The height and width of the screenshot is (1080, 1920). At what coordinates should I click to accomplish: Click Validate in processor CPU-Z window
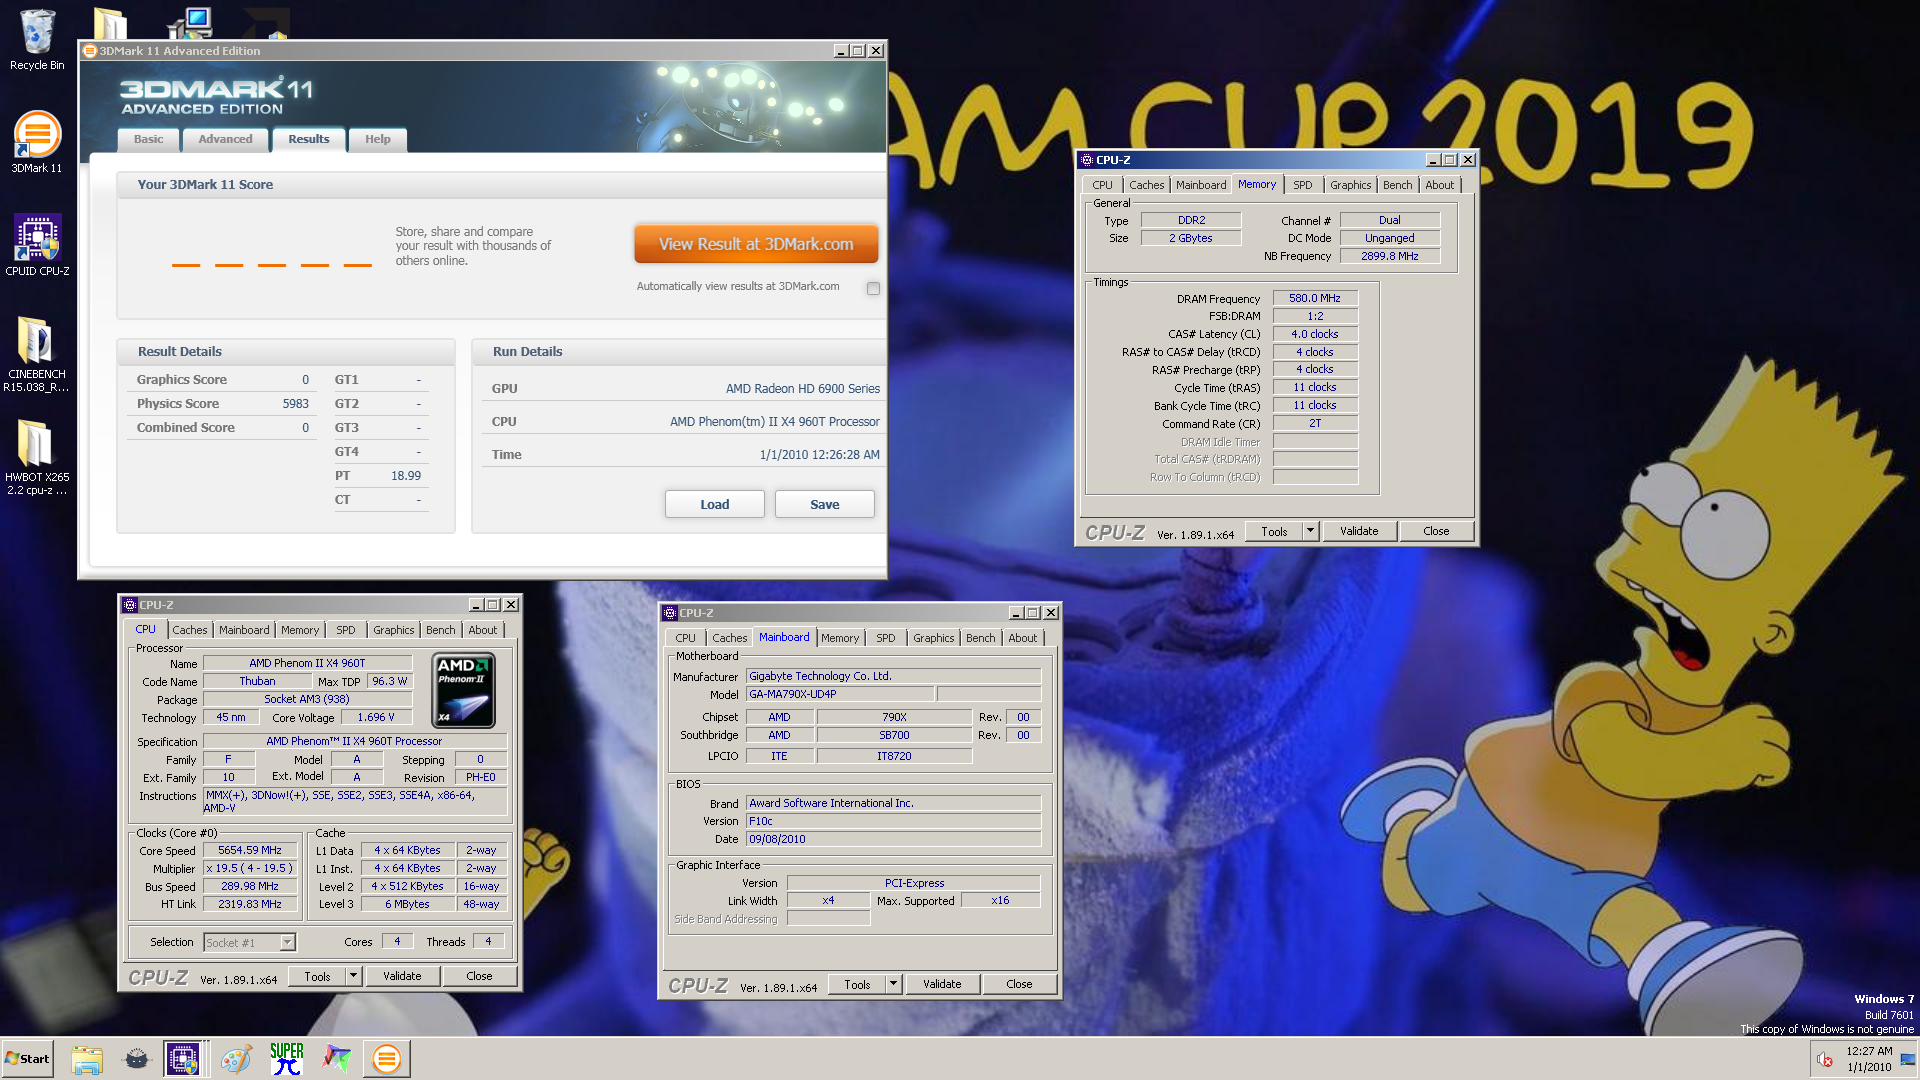click(402, 976)
